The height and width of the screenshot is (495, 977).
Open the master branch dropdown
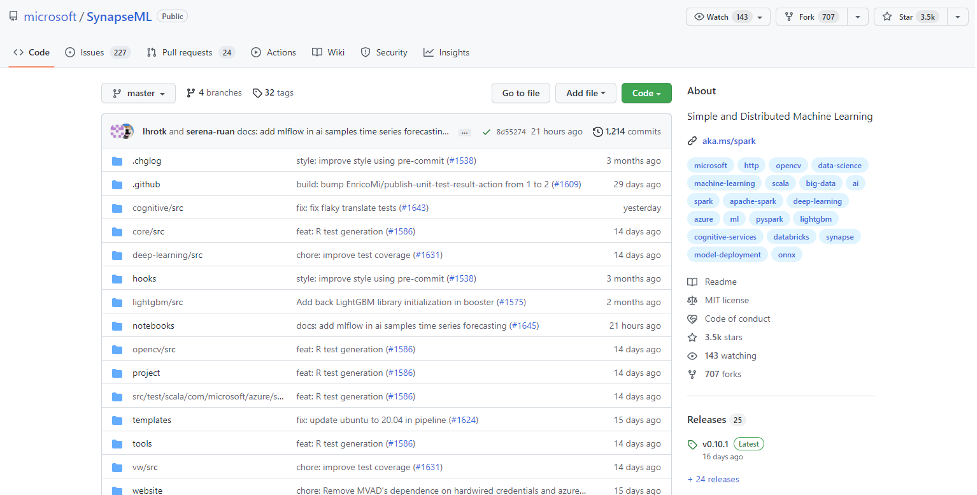pyautogui.click(x=138, y=93)
